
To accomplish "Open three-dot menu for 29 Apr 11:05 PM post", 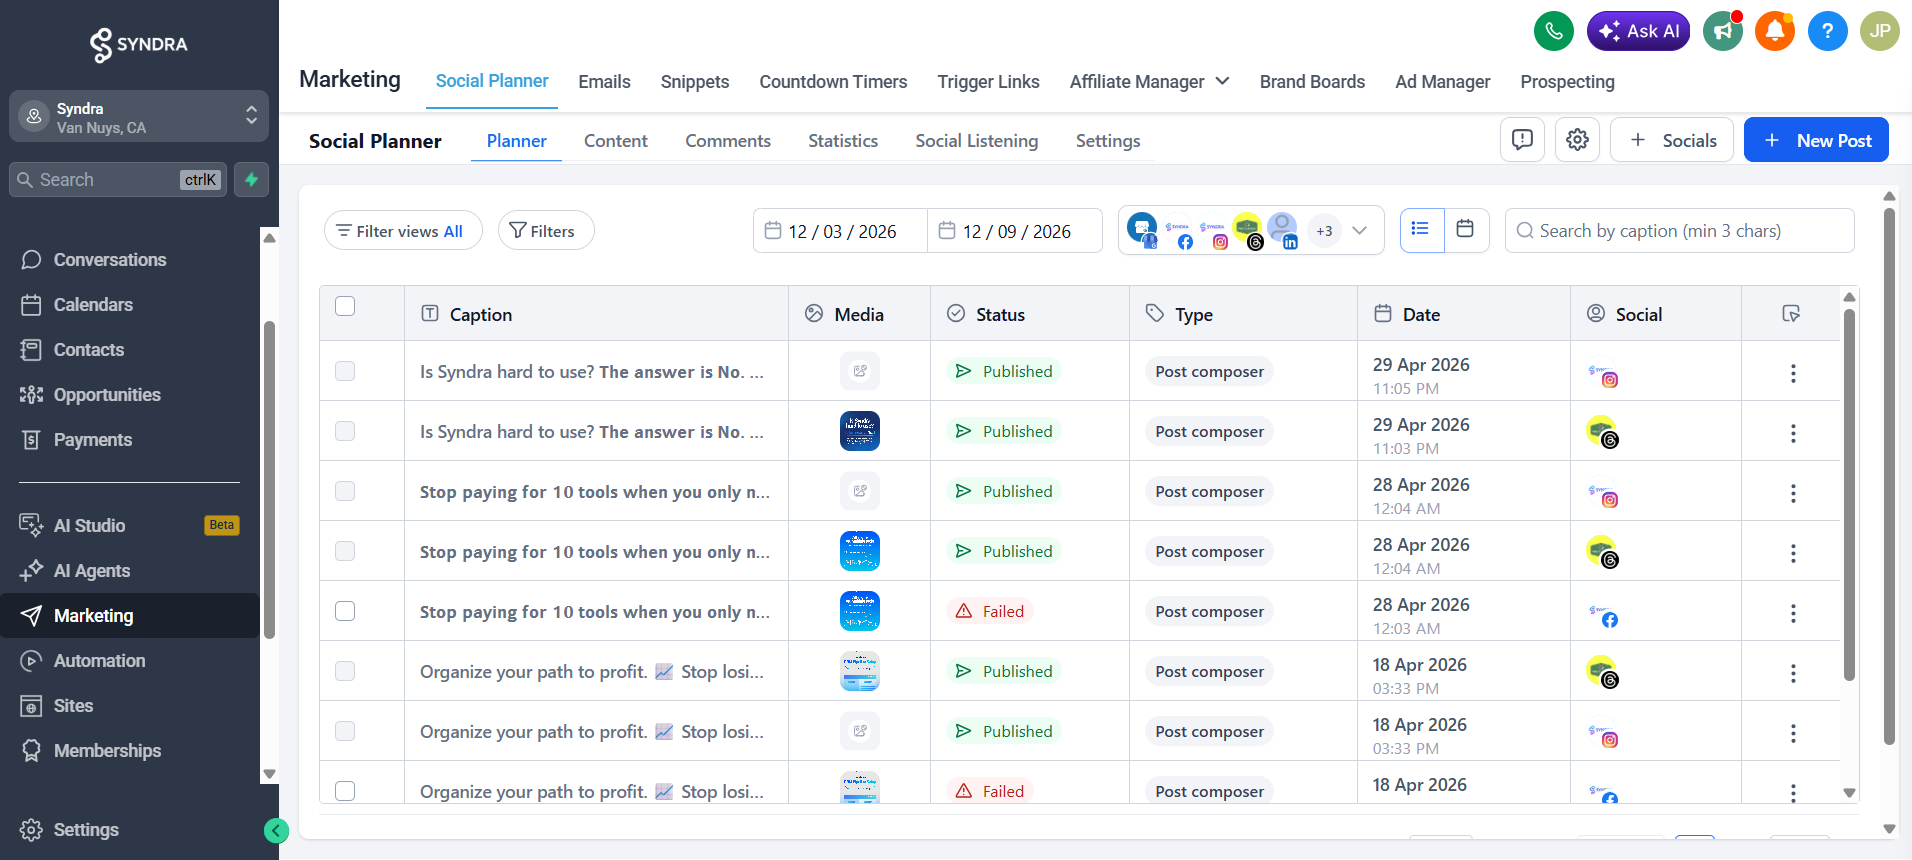I will coord(1793,373).
